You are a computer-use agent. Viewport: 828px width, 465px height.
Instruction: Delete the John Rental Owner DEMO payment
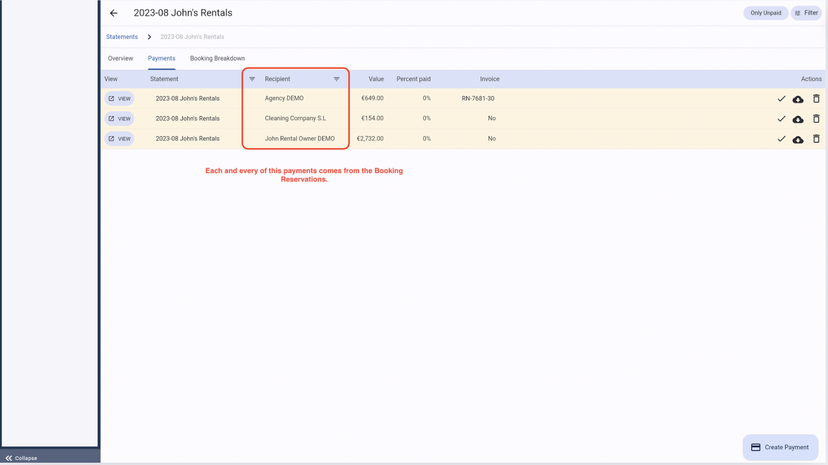[816, 139]
